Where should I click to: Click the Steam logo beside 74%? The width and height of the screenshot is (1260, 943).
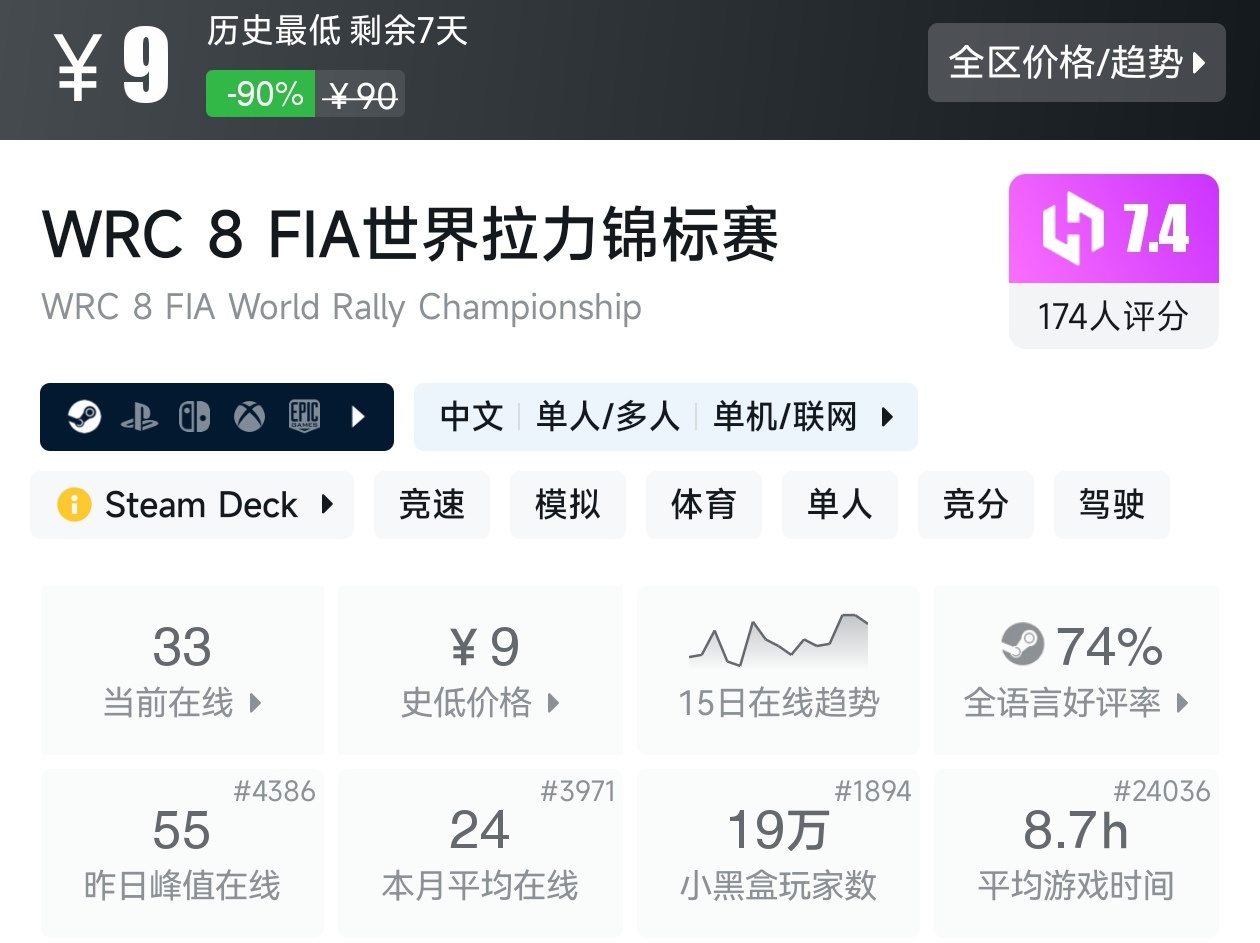(x=1022, y=645)
